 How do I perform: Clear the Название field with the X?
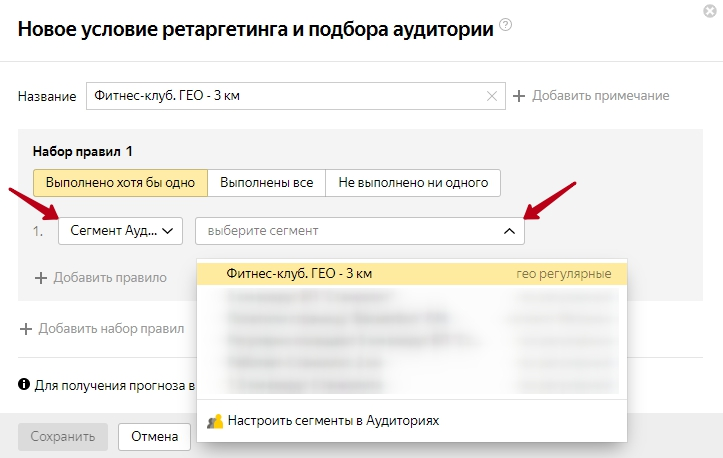coord(491,96)
